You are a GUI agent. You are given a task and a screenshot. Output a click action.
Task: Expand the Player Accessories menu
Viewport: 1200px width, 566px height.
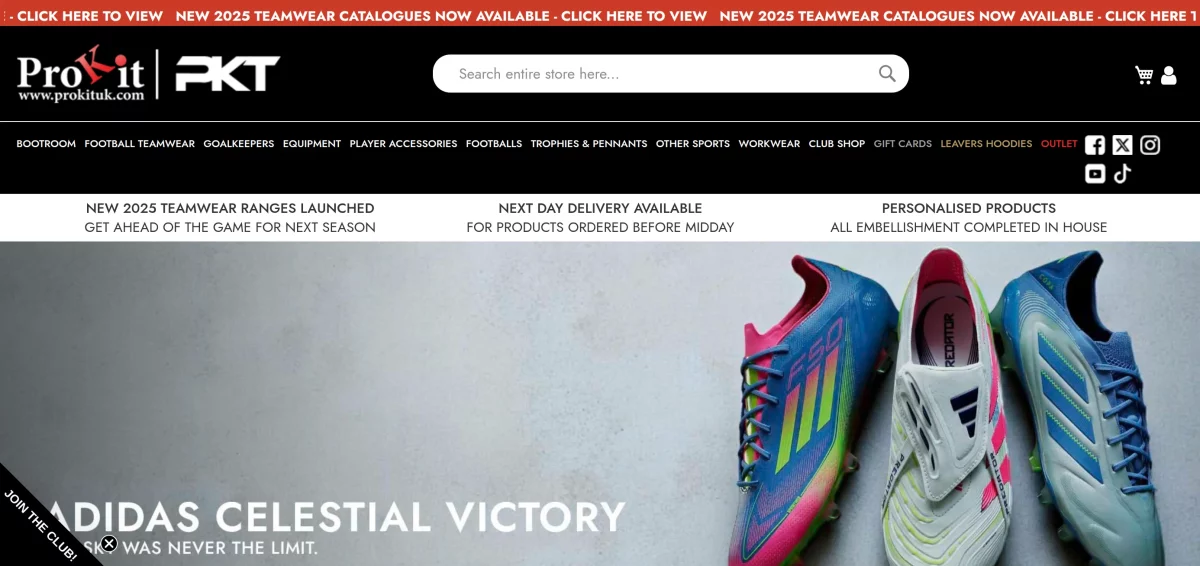[403, 144]
